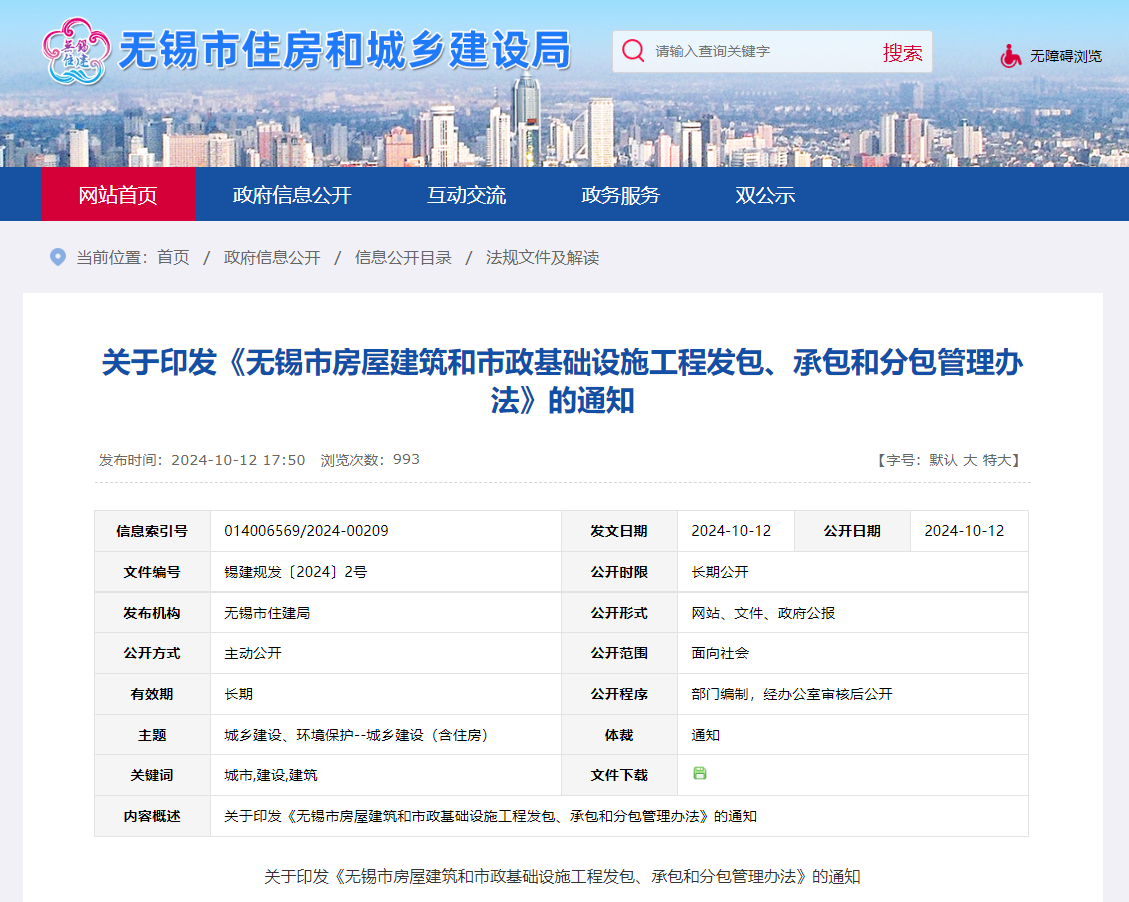This screenshot has width=1129, height=902.
Task: Open the '信息公开目录' breadcrumb link
Action: coord(404,257)
